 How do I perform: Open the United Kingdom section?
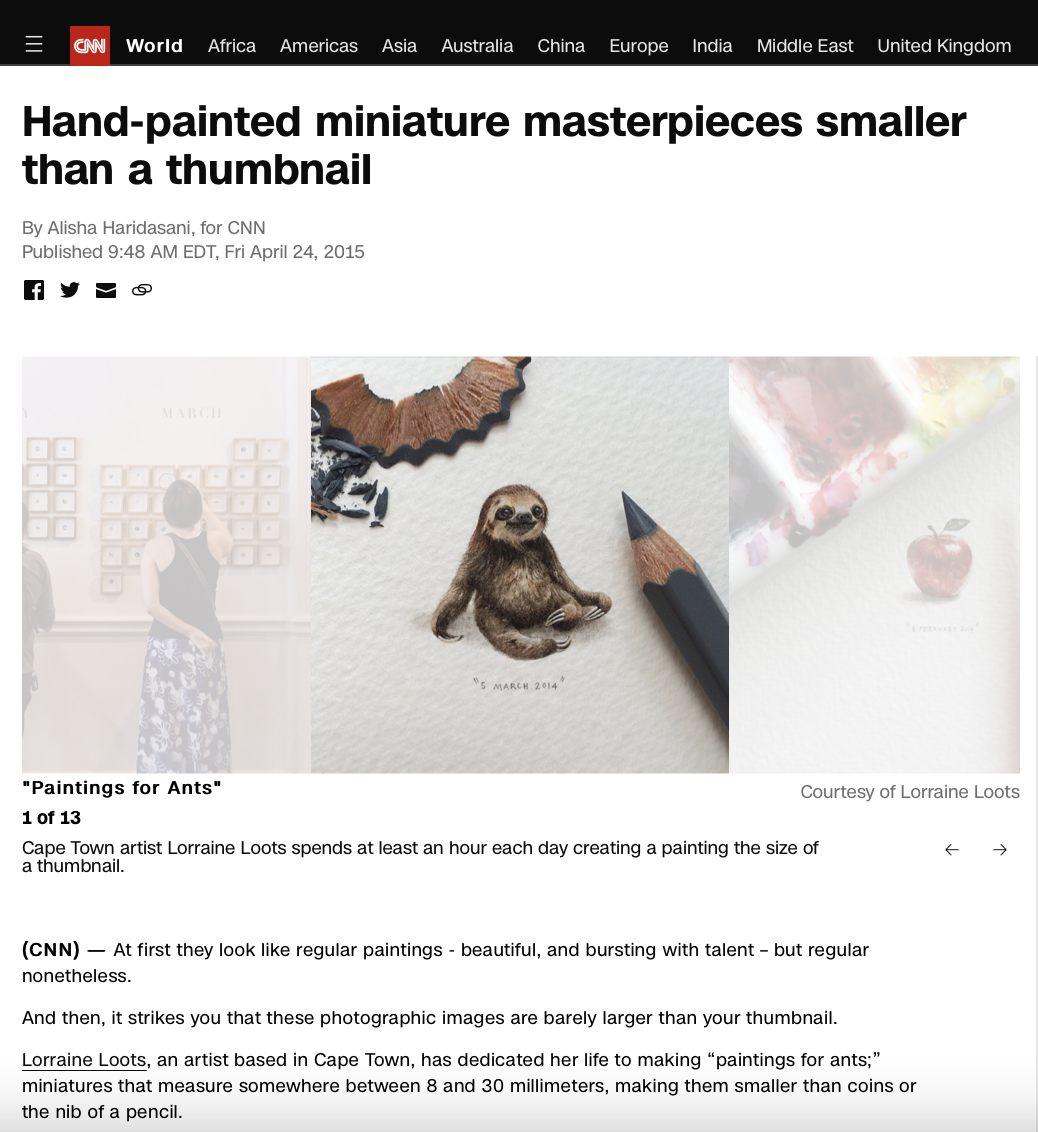[944, 45]
